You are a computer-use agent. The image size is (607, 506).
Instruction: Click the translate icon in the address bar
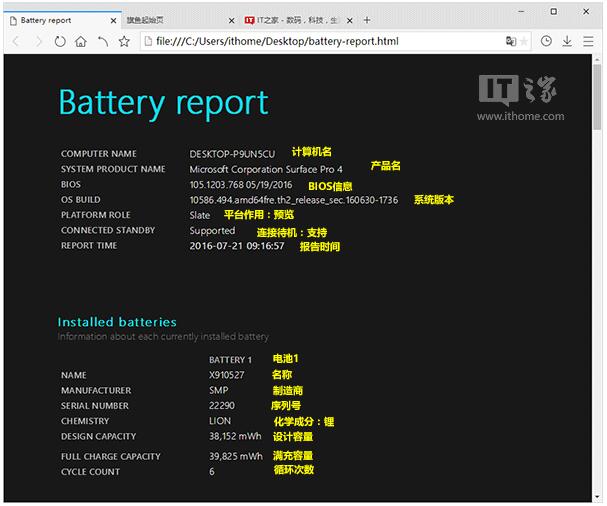[510, 41]
